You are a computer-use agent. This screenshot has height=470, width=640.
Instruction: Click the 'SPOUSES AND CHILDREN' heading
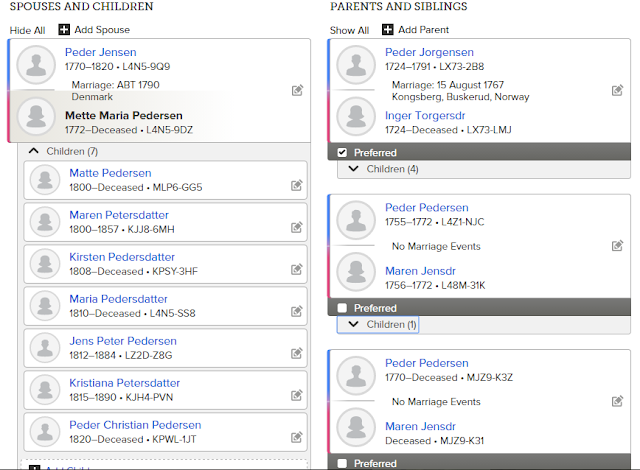coord(82,7)
